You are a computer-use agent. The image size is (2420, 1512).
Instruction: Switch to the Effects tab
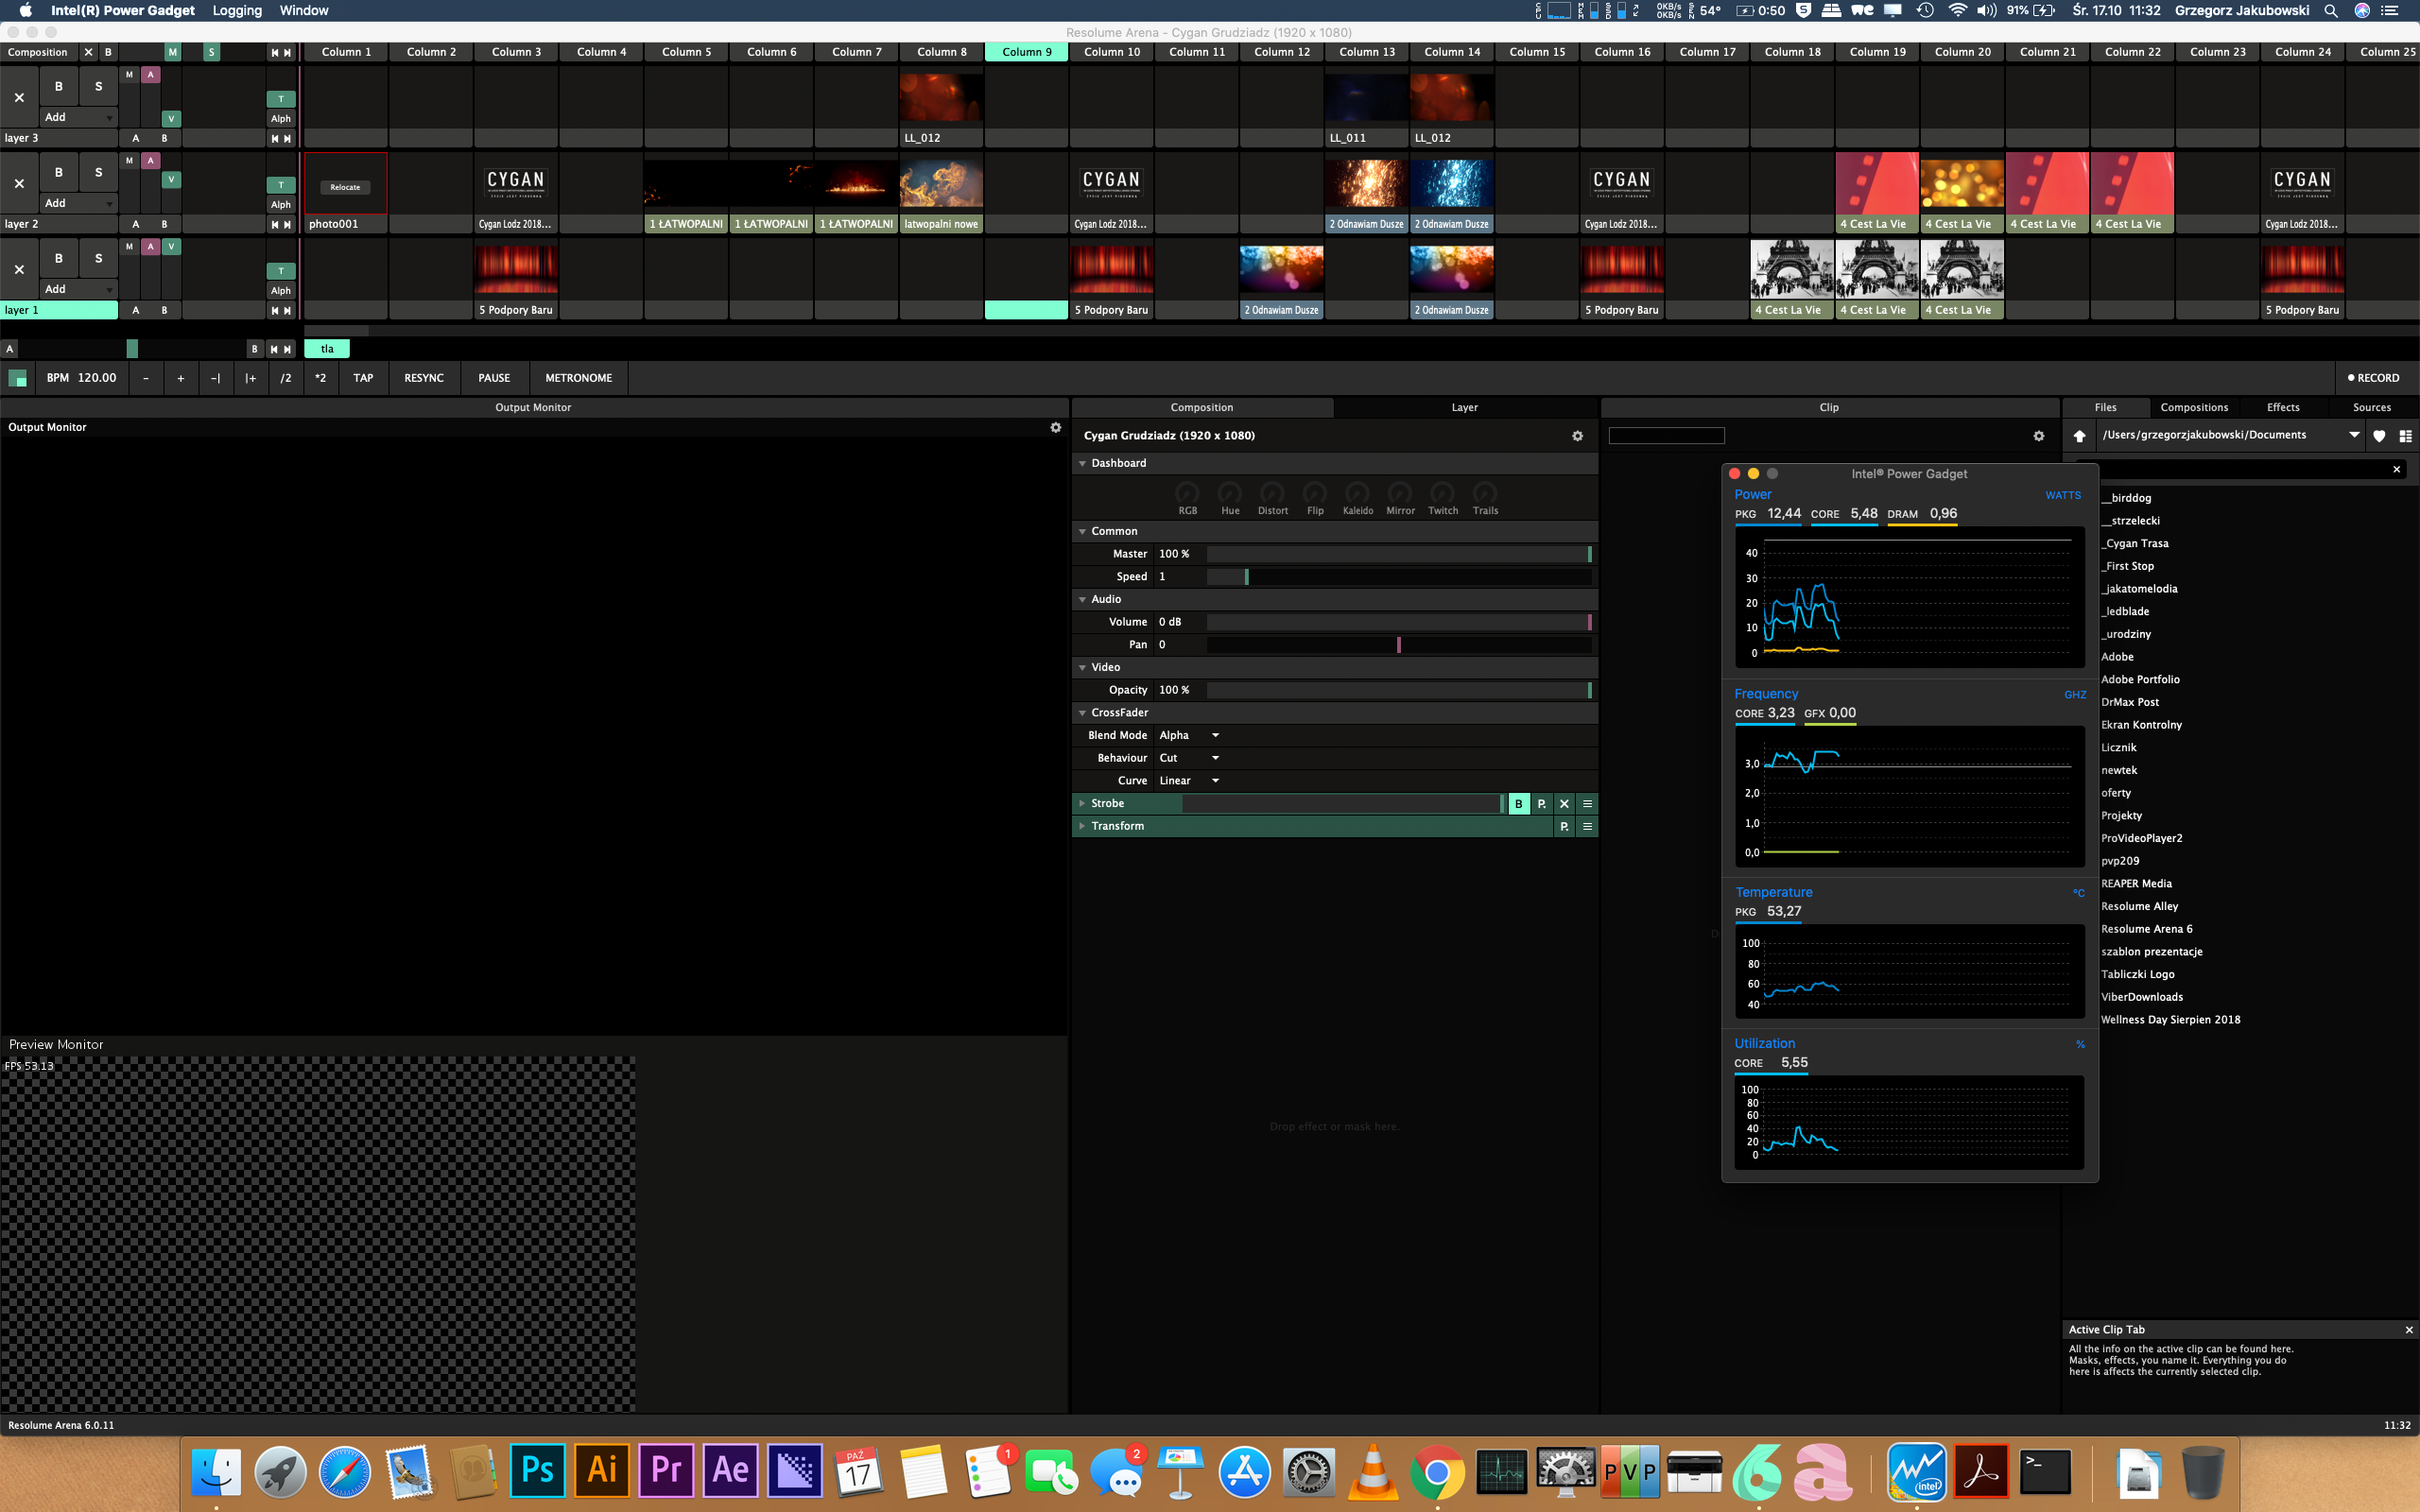pos(2282,408)
